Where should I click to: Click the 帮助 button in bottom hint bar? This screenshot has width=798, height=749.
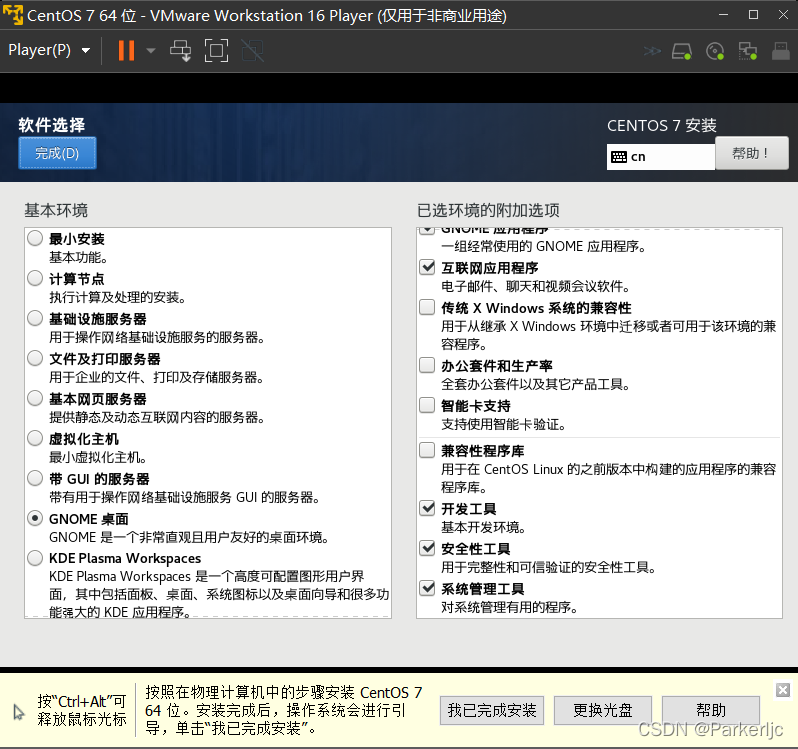(711, 710)
